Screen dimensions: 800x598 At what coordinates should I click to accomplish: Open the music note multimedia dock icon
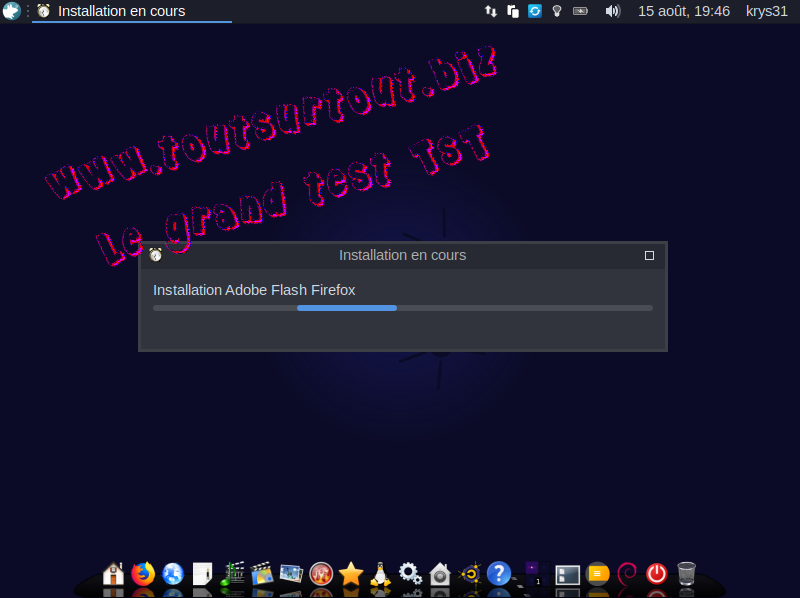pyautogui.click(x=232, y=574)
